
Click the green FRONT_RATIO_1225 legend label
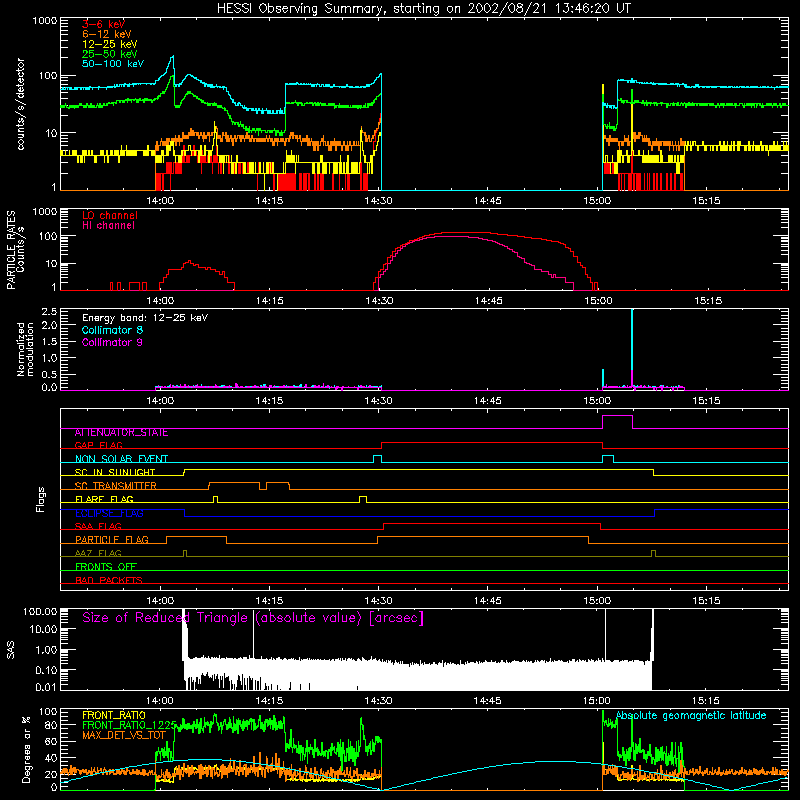(x=130, y=725)
